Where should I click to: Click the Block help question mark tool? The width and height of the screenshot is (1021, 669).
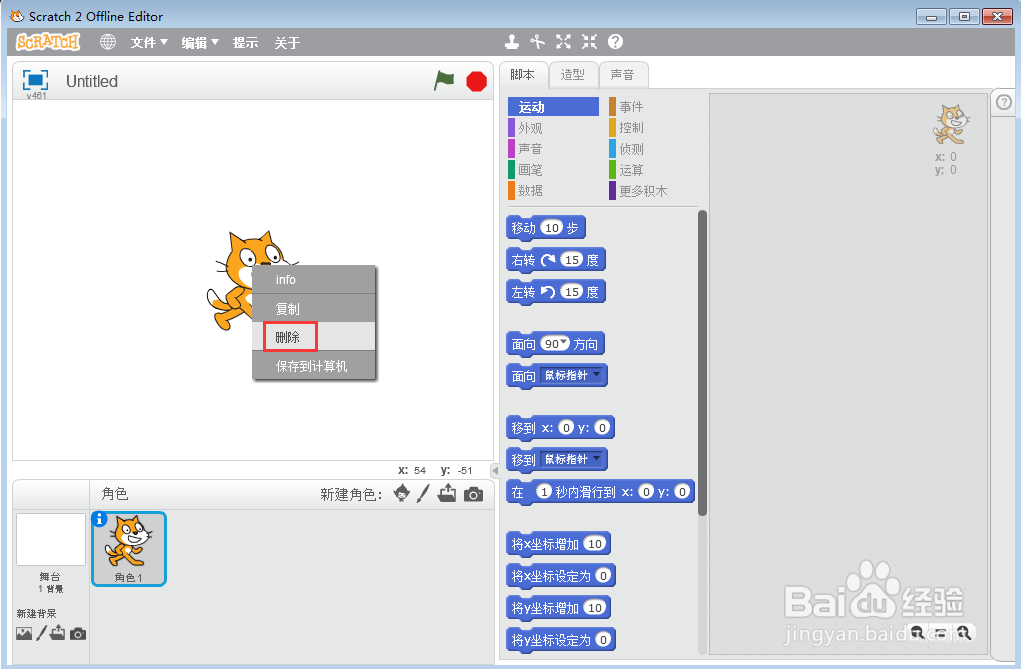[615, 42]
